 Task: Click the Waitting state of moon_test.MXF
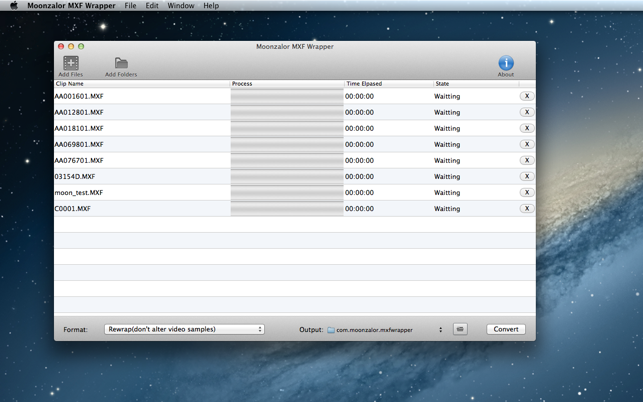pyautogui.click(x=447, y=192)
